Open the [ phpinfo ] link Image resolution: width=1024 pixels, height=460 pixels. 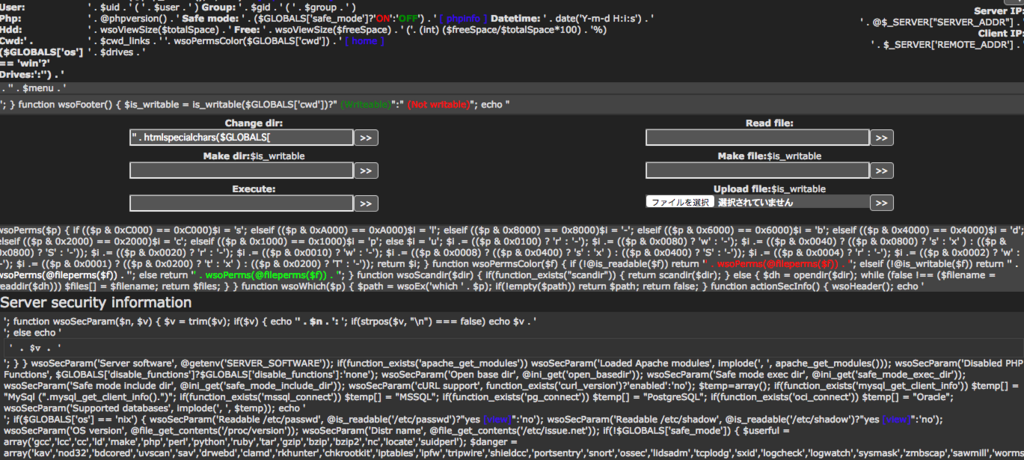(463, 18)
